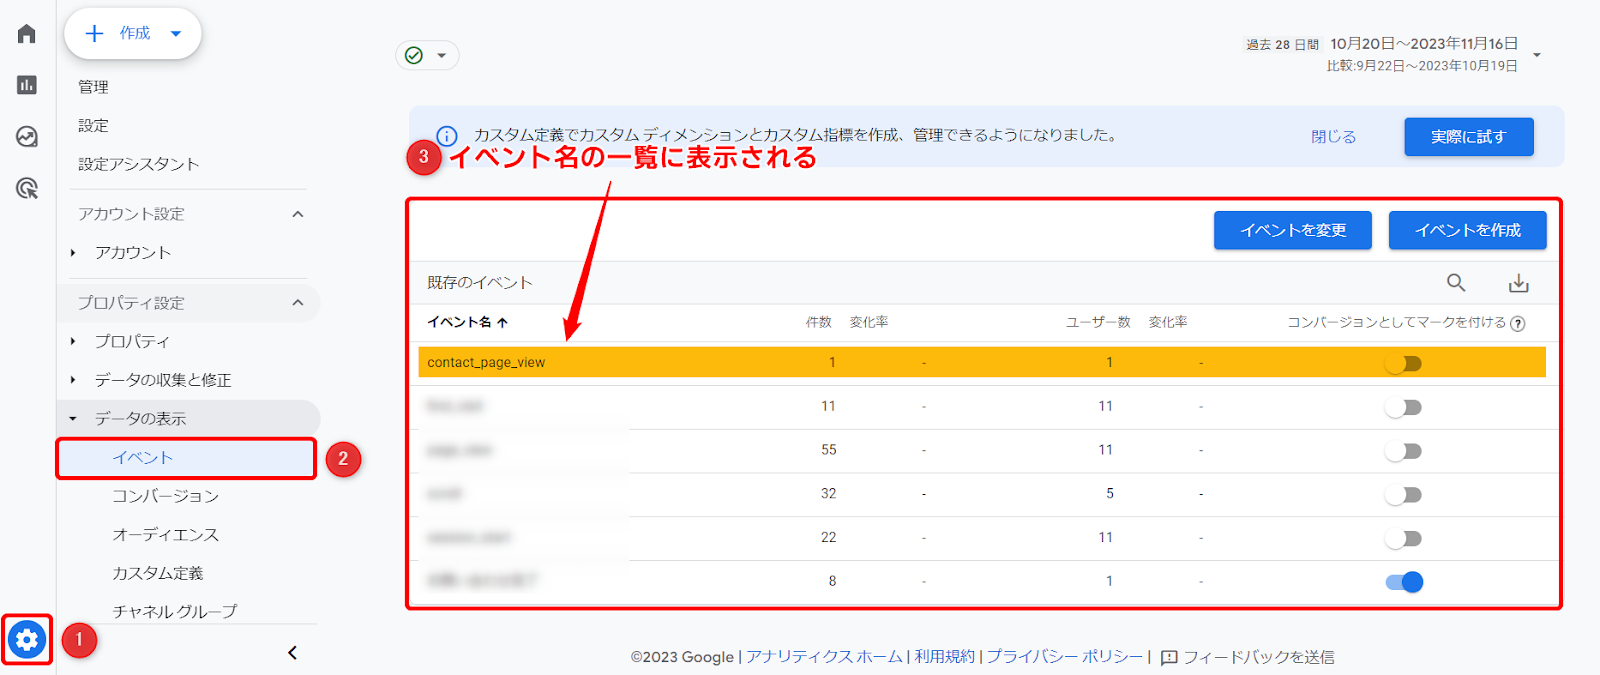Image resolution: width=1600 pixels, height=675 pixels.
Task: Open the Home icon in sidebar
Action: pos(27,34)
